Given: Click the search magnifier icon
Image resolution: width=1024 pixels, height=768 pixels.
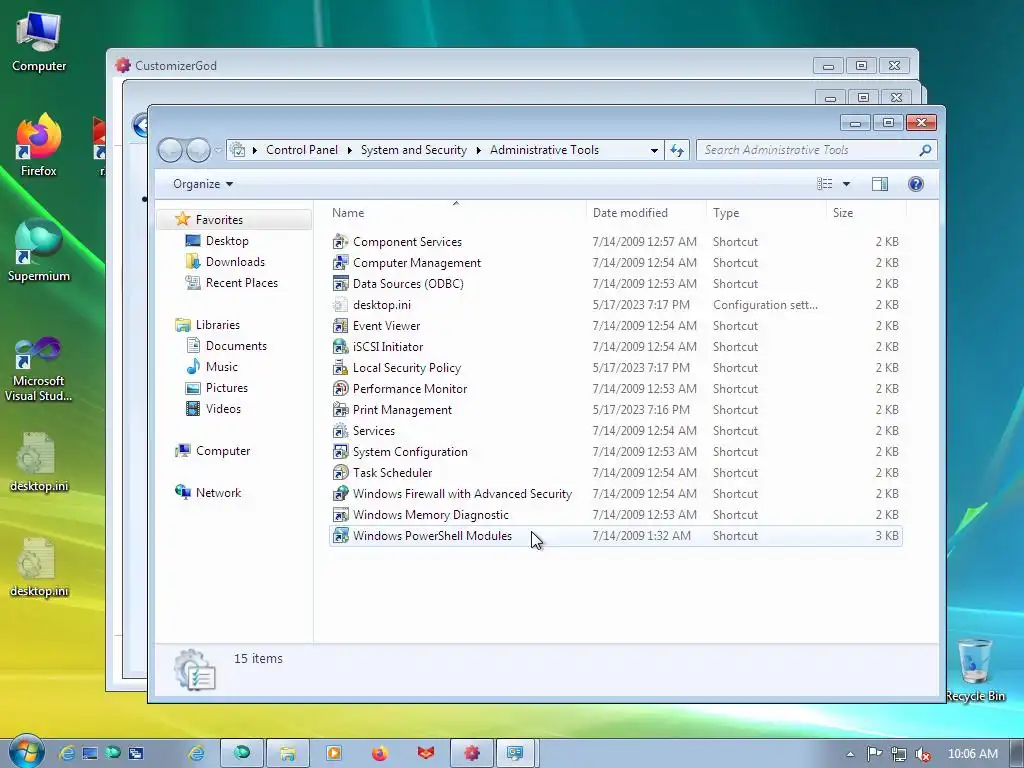Looking at the screenshot, I should click(925, 150).
